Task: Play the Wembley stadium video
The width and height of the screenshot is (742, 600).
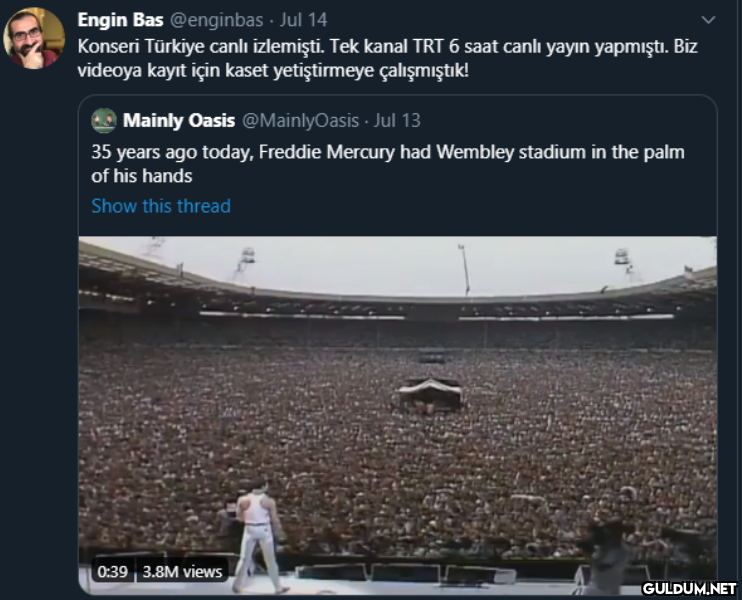Action: 398,415
